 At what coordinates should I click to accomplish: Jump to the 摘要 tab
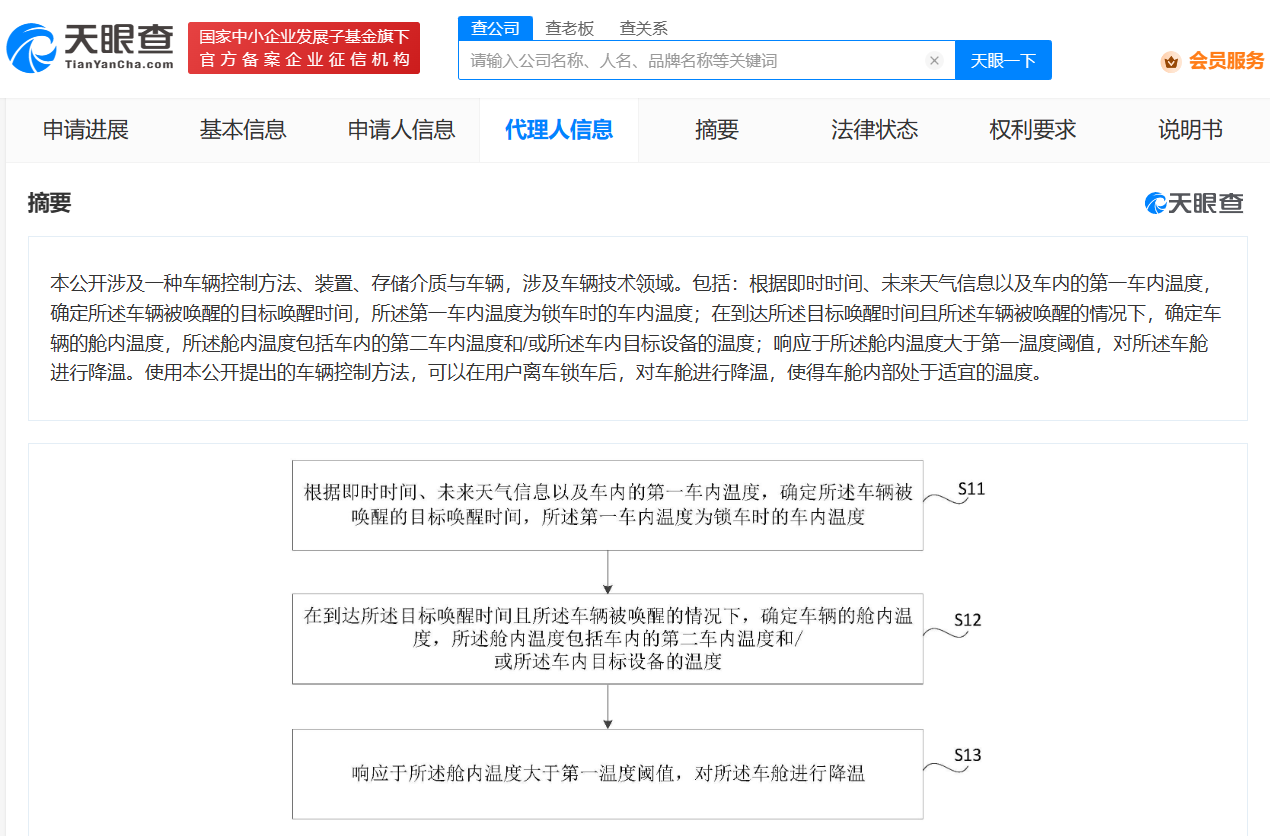click(x=717, y=130)
